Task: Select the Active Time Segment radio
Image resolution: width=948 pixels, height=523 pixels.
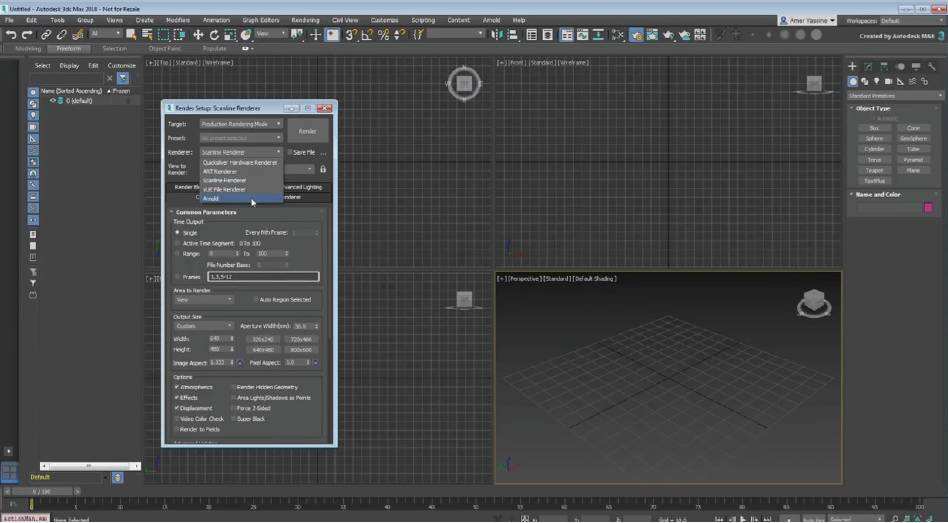Action: point(177,243)
